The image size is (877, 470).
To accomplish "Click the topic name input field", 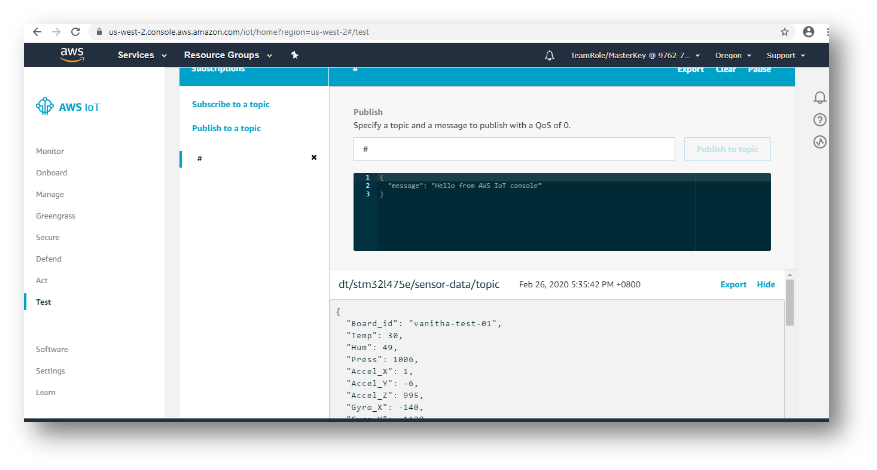I will pos(514,149).
